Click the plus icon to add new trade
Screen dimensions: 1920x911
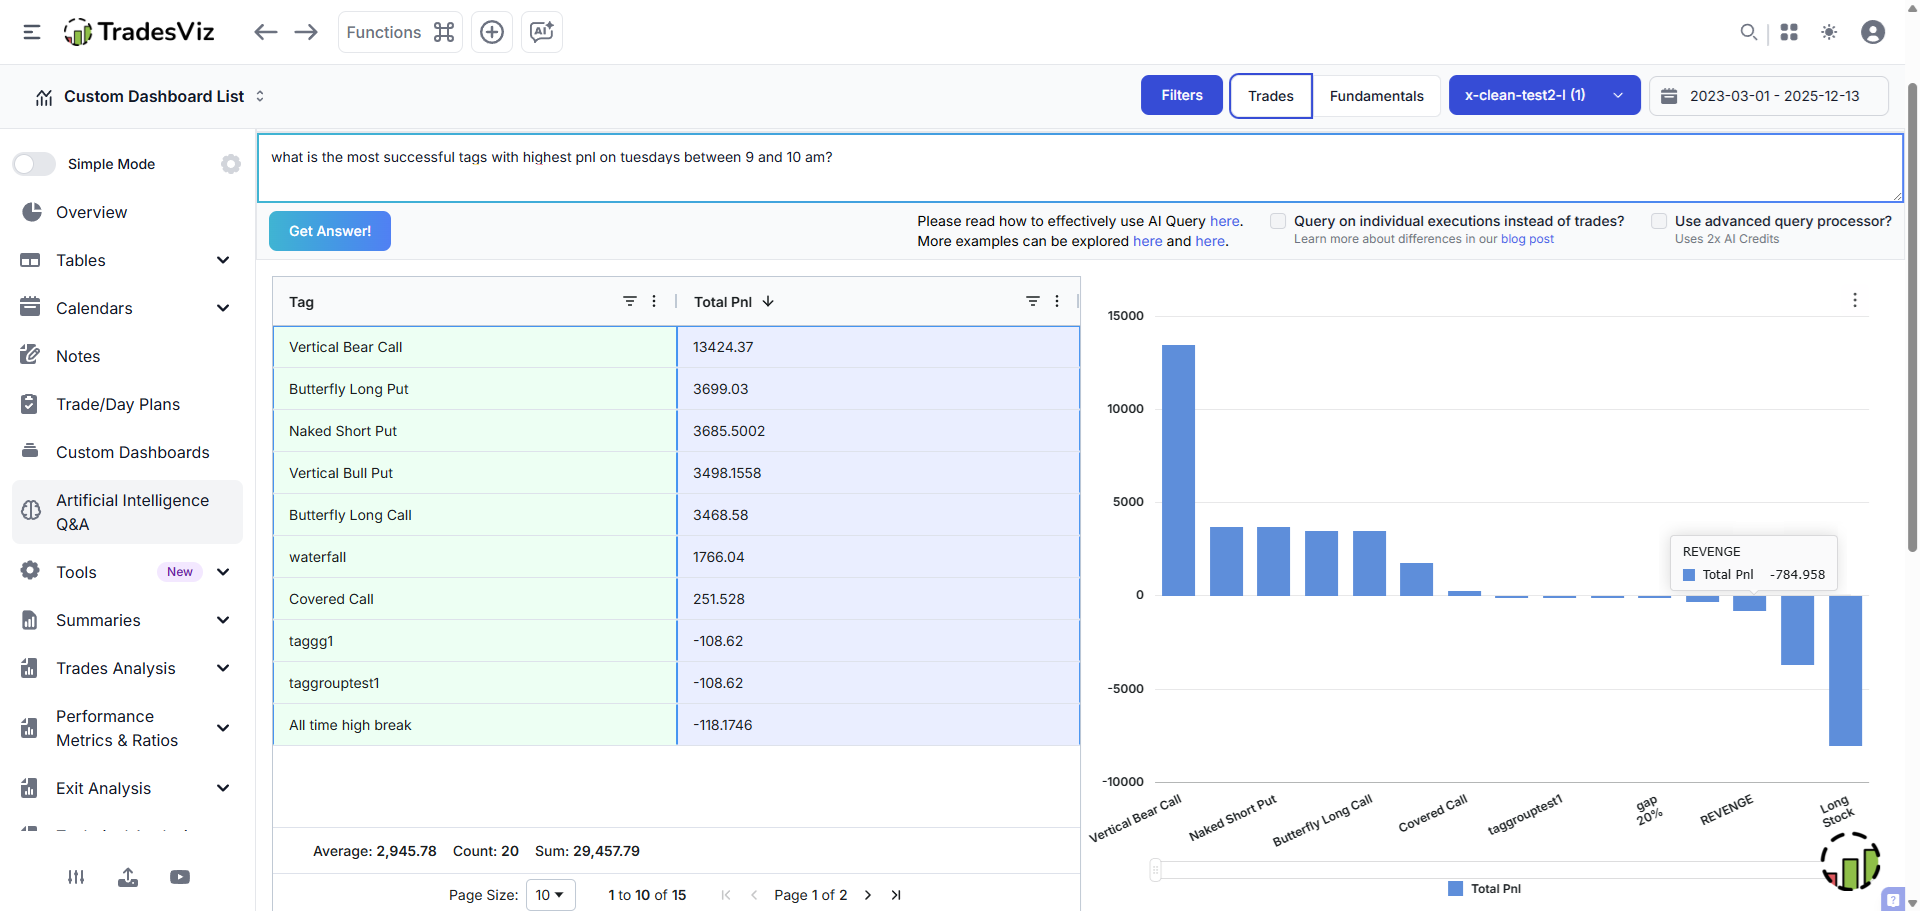coord(491,31)
